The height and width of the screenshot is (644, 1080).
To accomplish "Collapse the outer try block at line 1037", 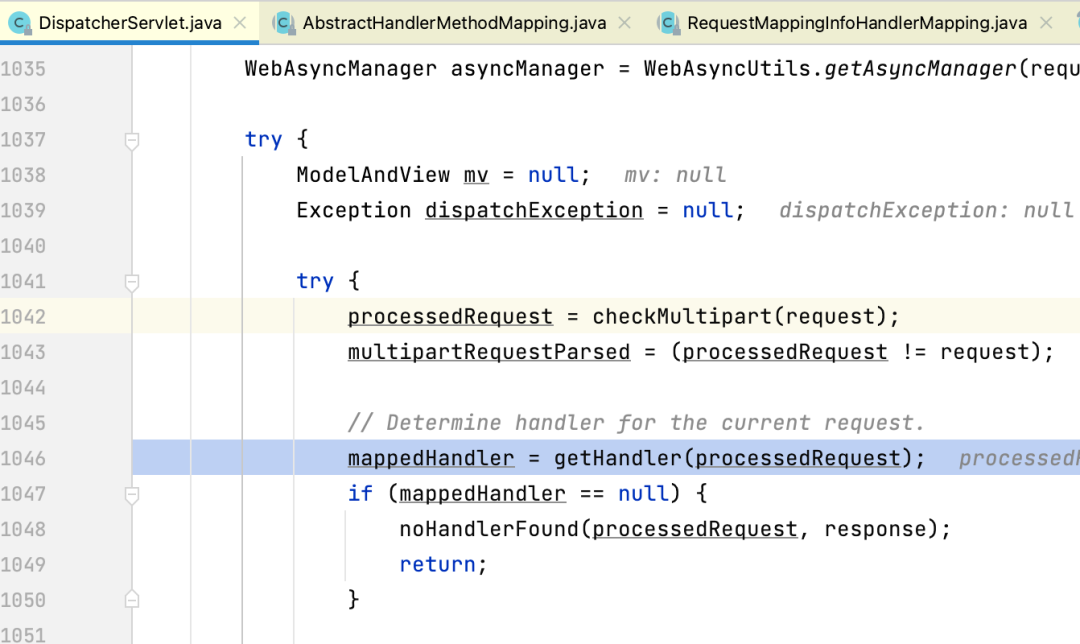I will click(131, 141).
